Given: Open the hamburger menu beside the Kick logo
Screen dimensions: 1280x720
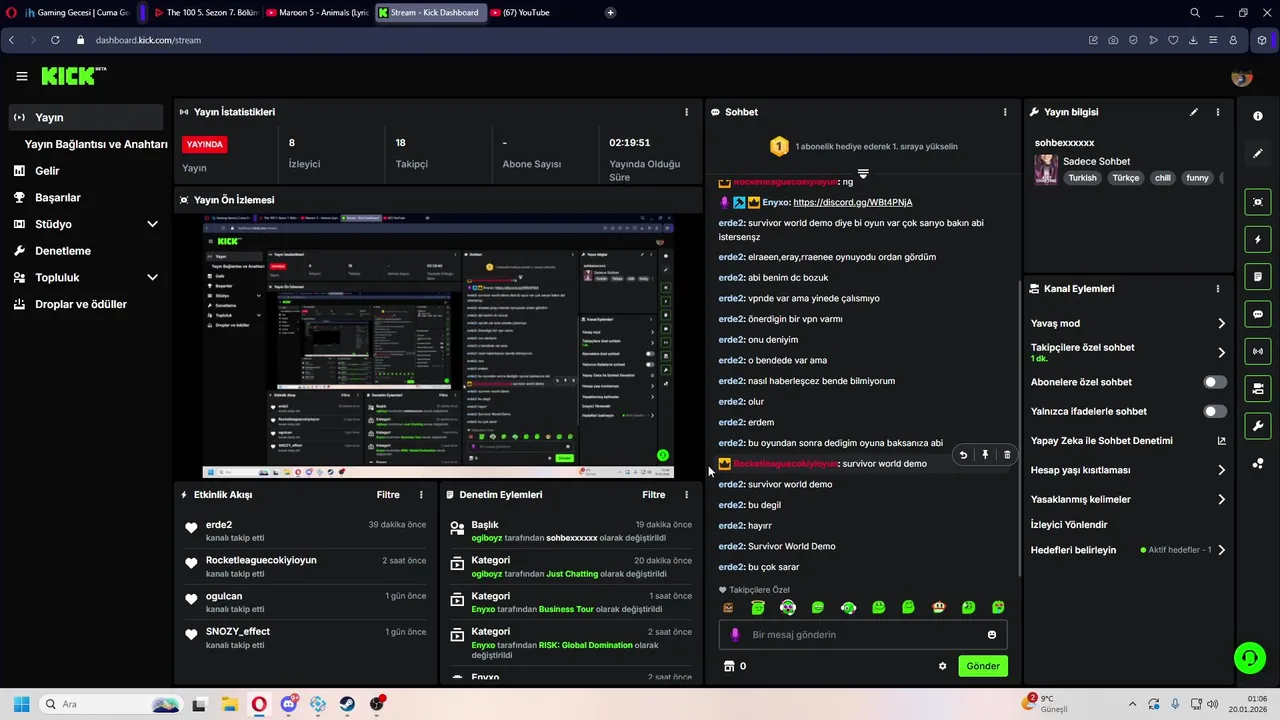Looking at the screenshot, I should (x=22, y=76).
